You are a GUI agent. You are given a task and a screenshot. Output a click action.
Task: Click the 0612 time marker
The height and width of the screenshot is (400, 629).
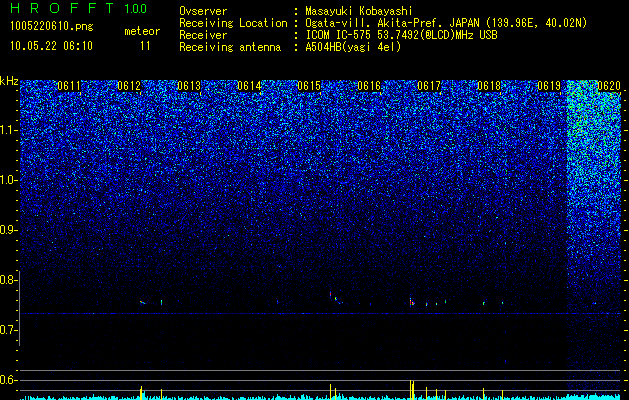tap(129, 86)
